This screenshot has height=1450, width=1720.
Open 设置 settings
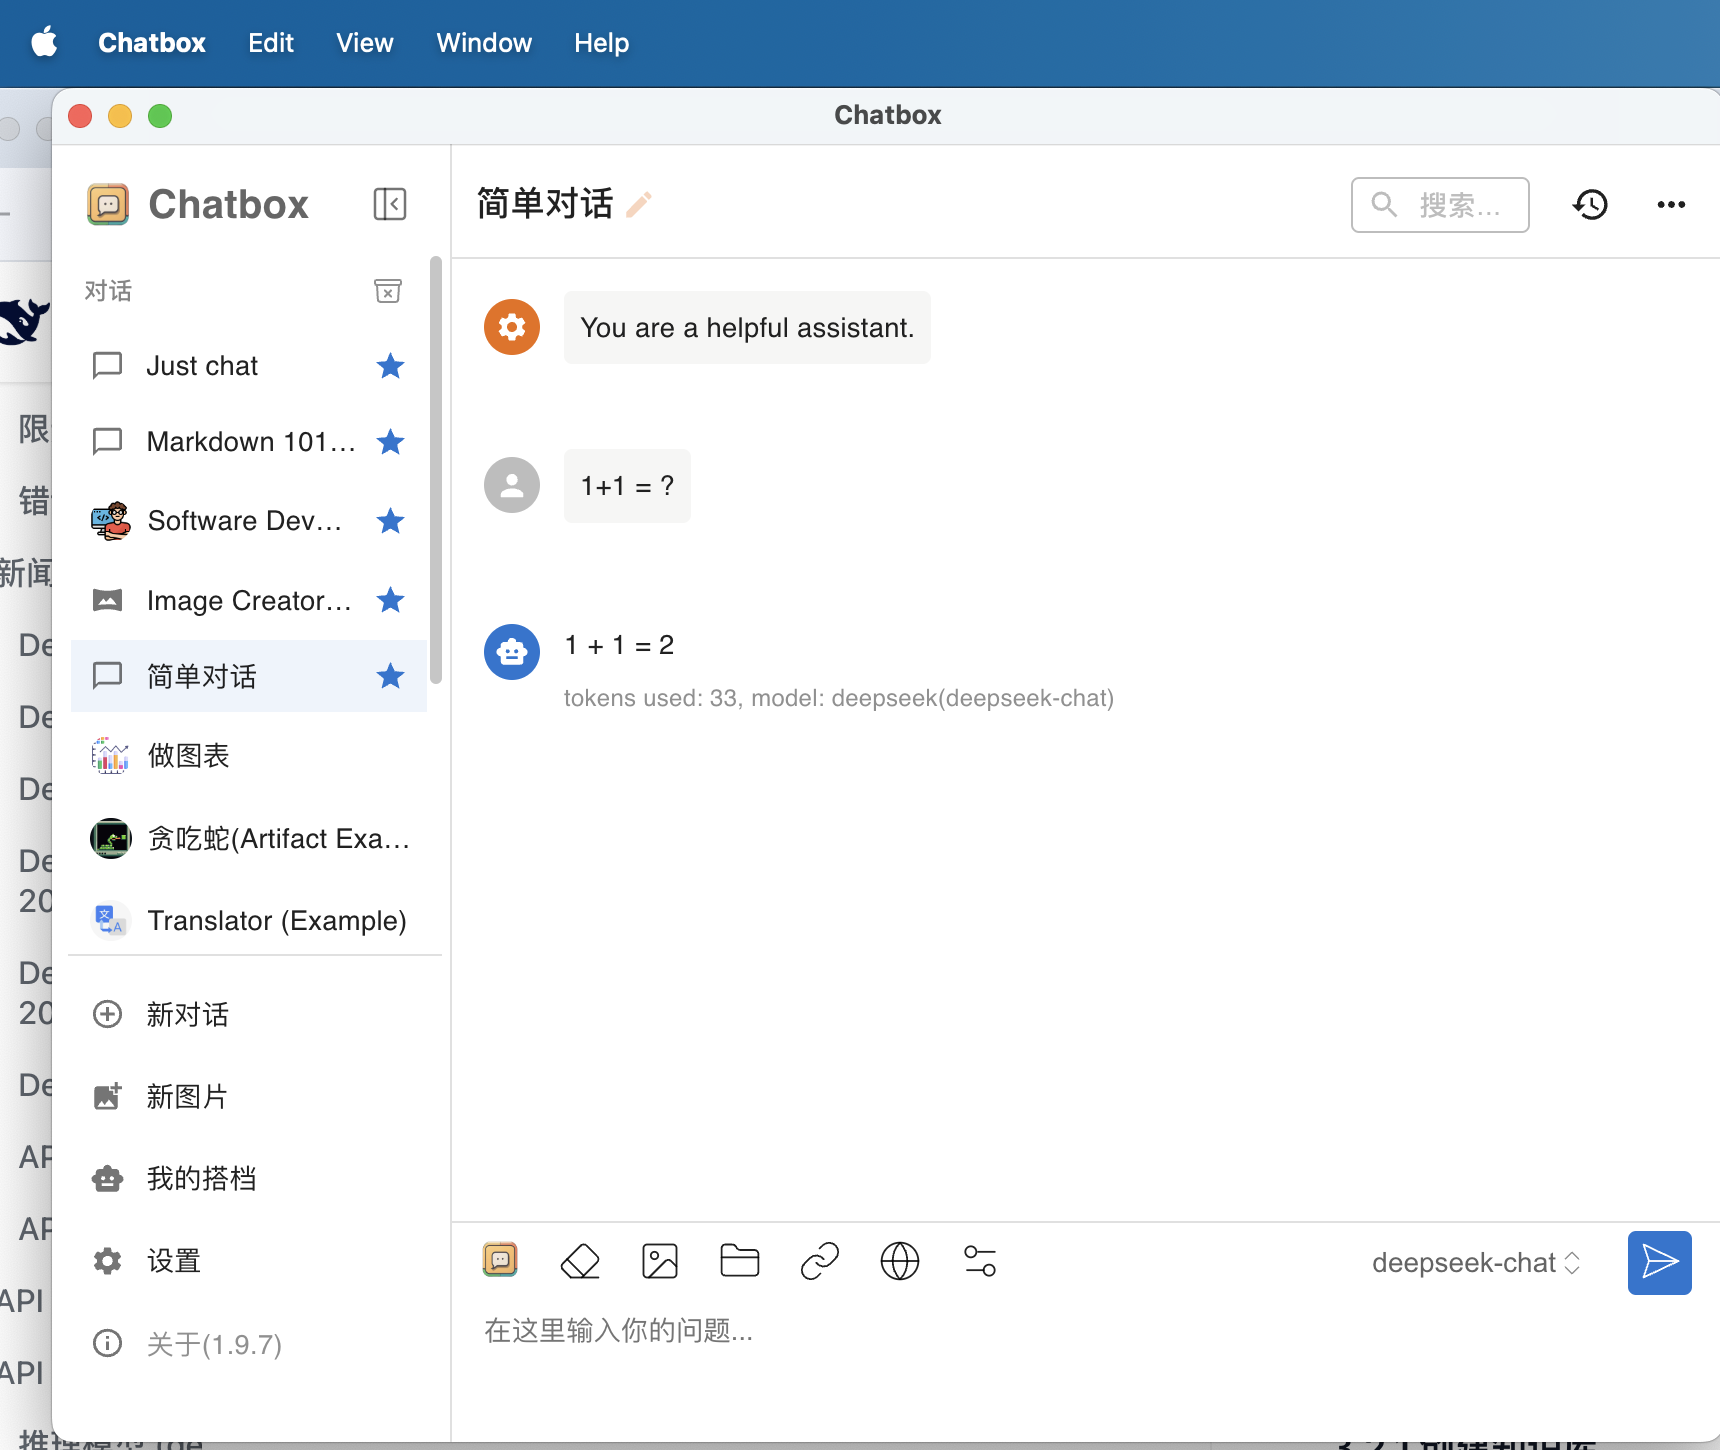[249, 1260]
